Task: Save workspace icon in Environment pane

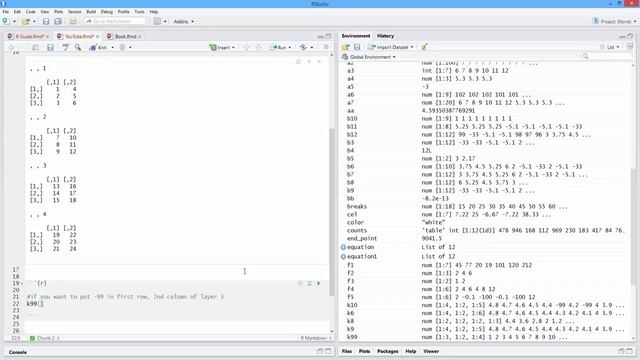Action: 357,47
